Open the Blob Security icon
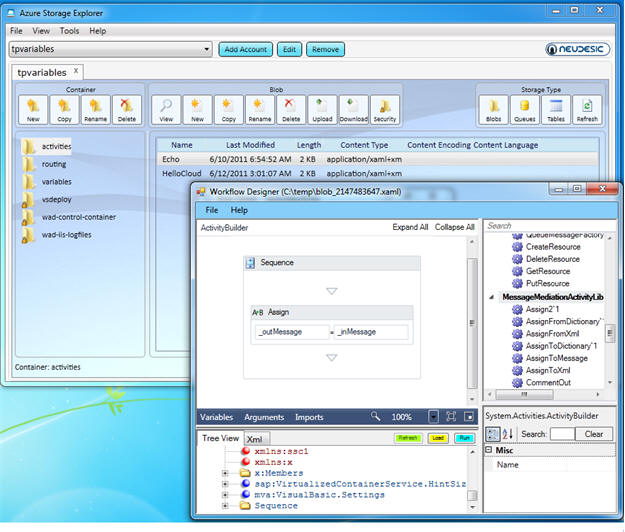This screenshot has width=625, height=532. coord(385,110)
